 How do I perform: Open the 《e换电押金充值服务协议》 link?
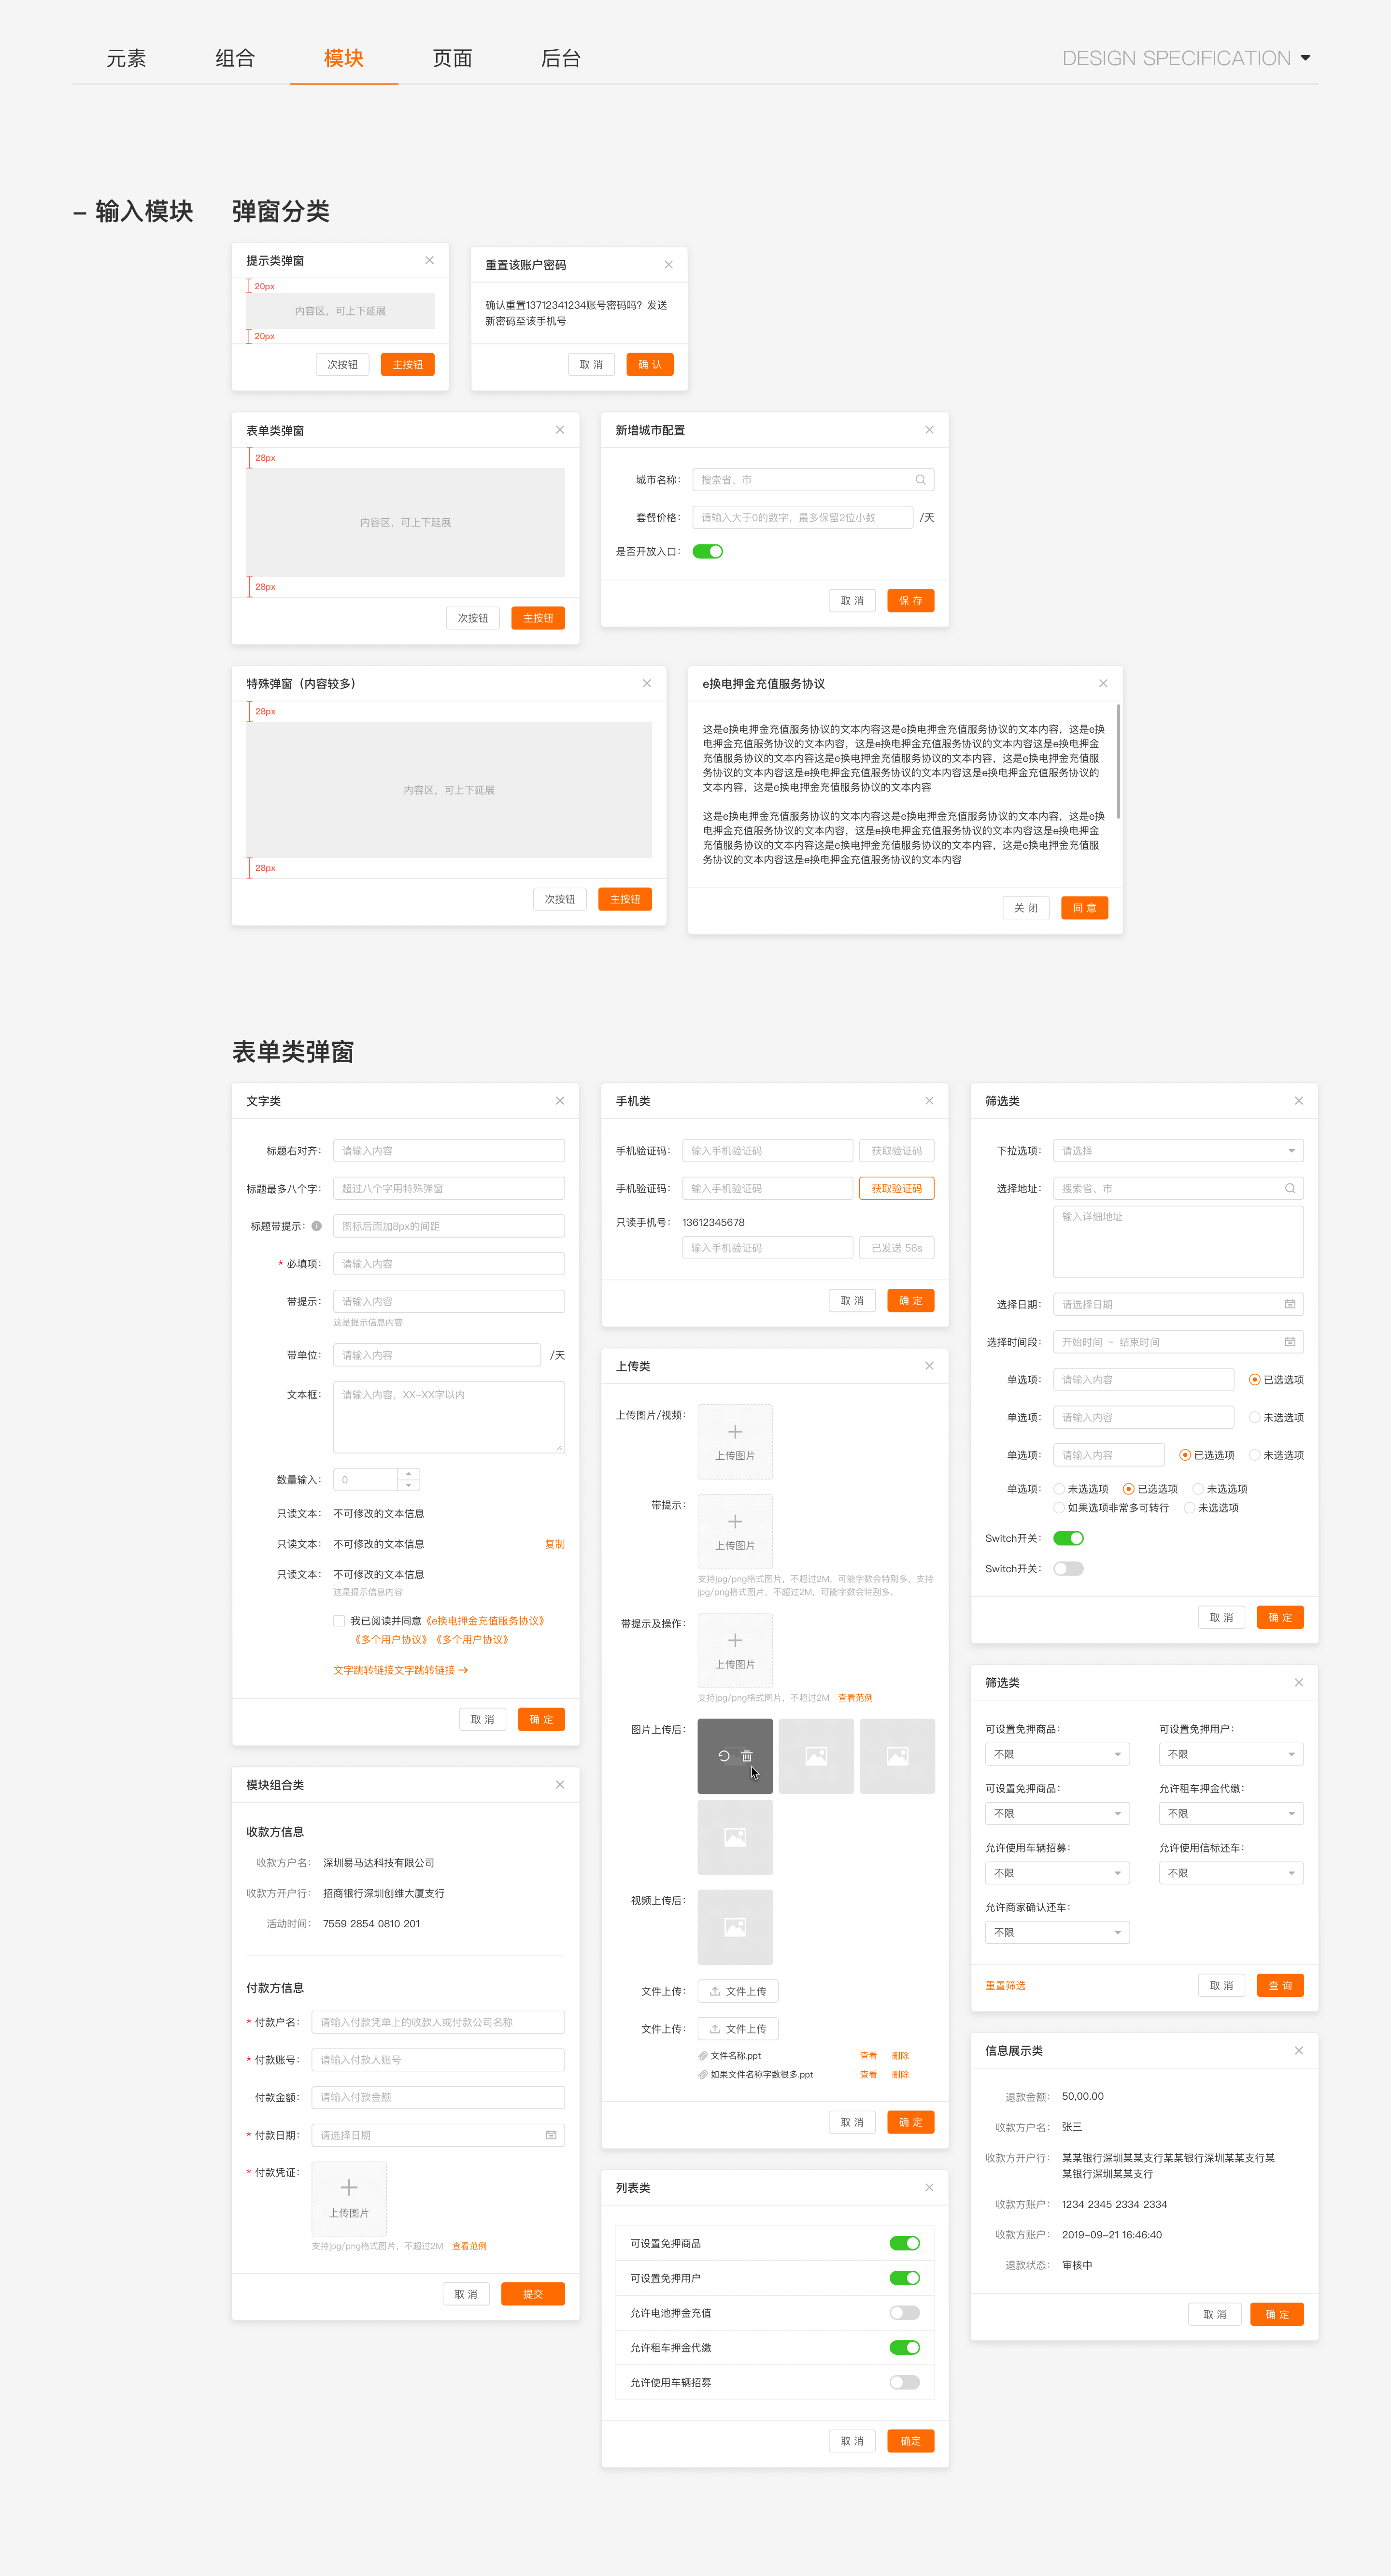click(x=486, y=1621)
